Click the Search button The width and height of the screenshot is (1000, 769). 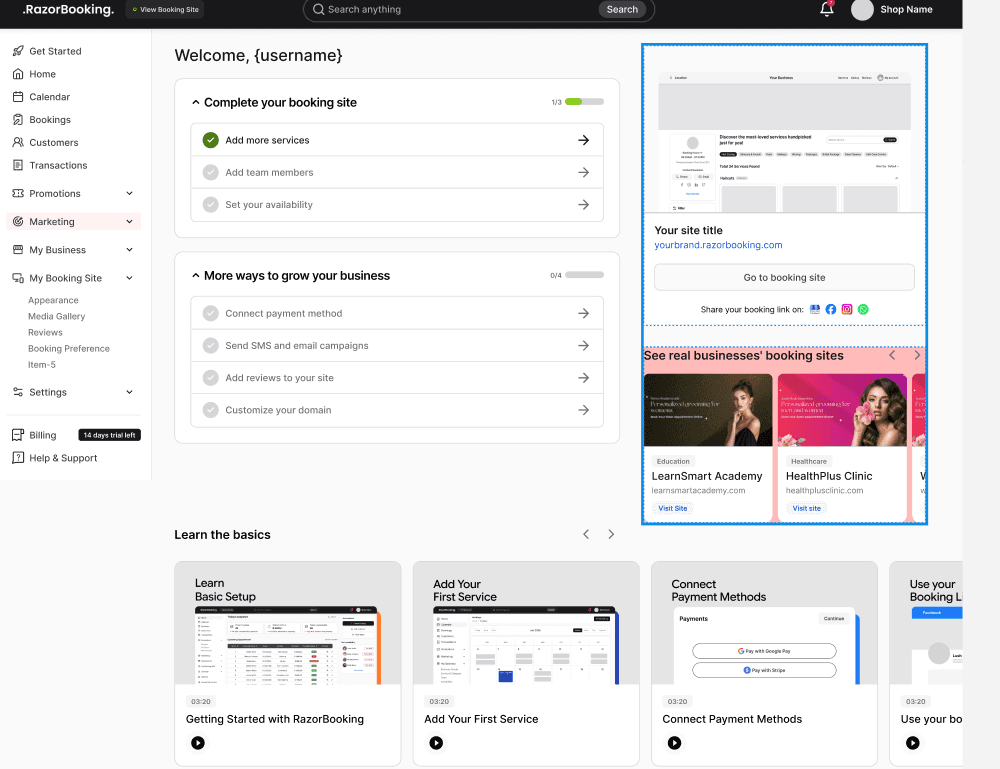[x=622, y=10]
